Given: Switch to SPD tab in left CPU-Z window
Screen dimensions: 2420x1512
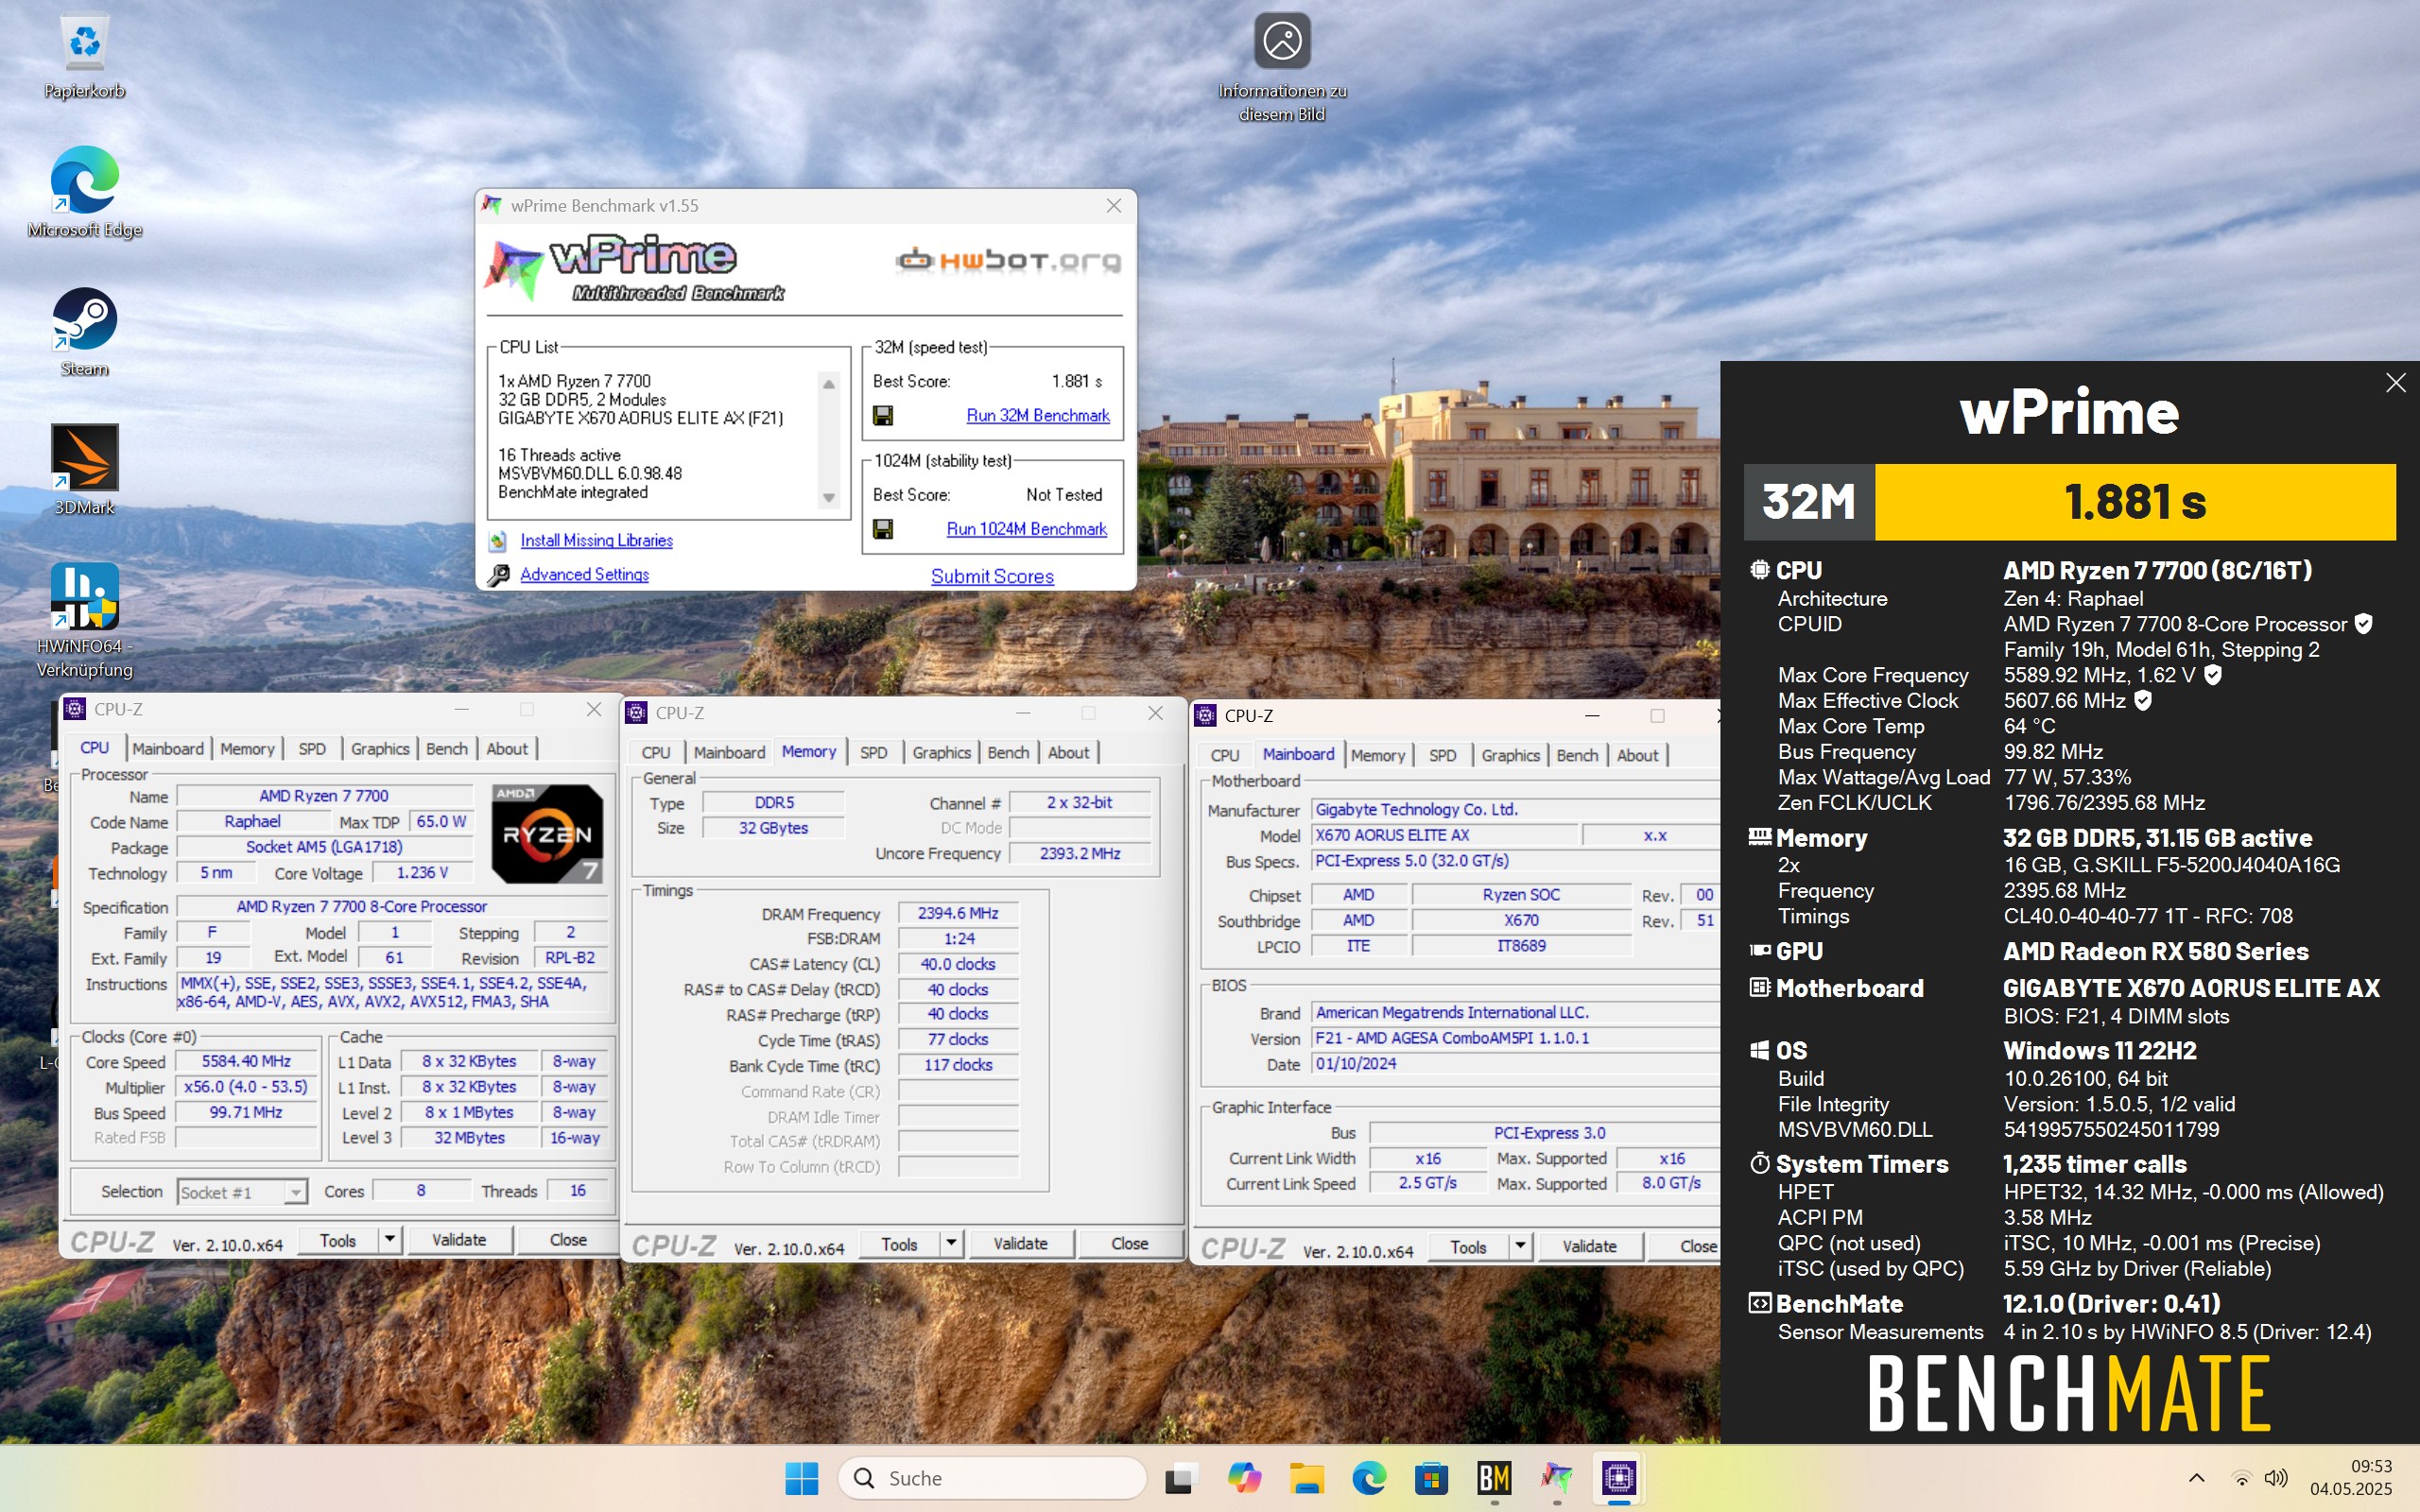Looking at the screenshot, I should pos(312,749).
